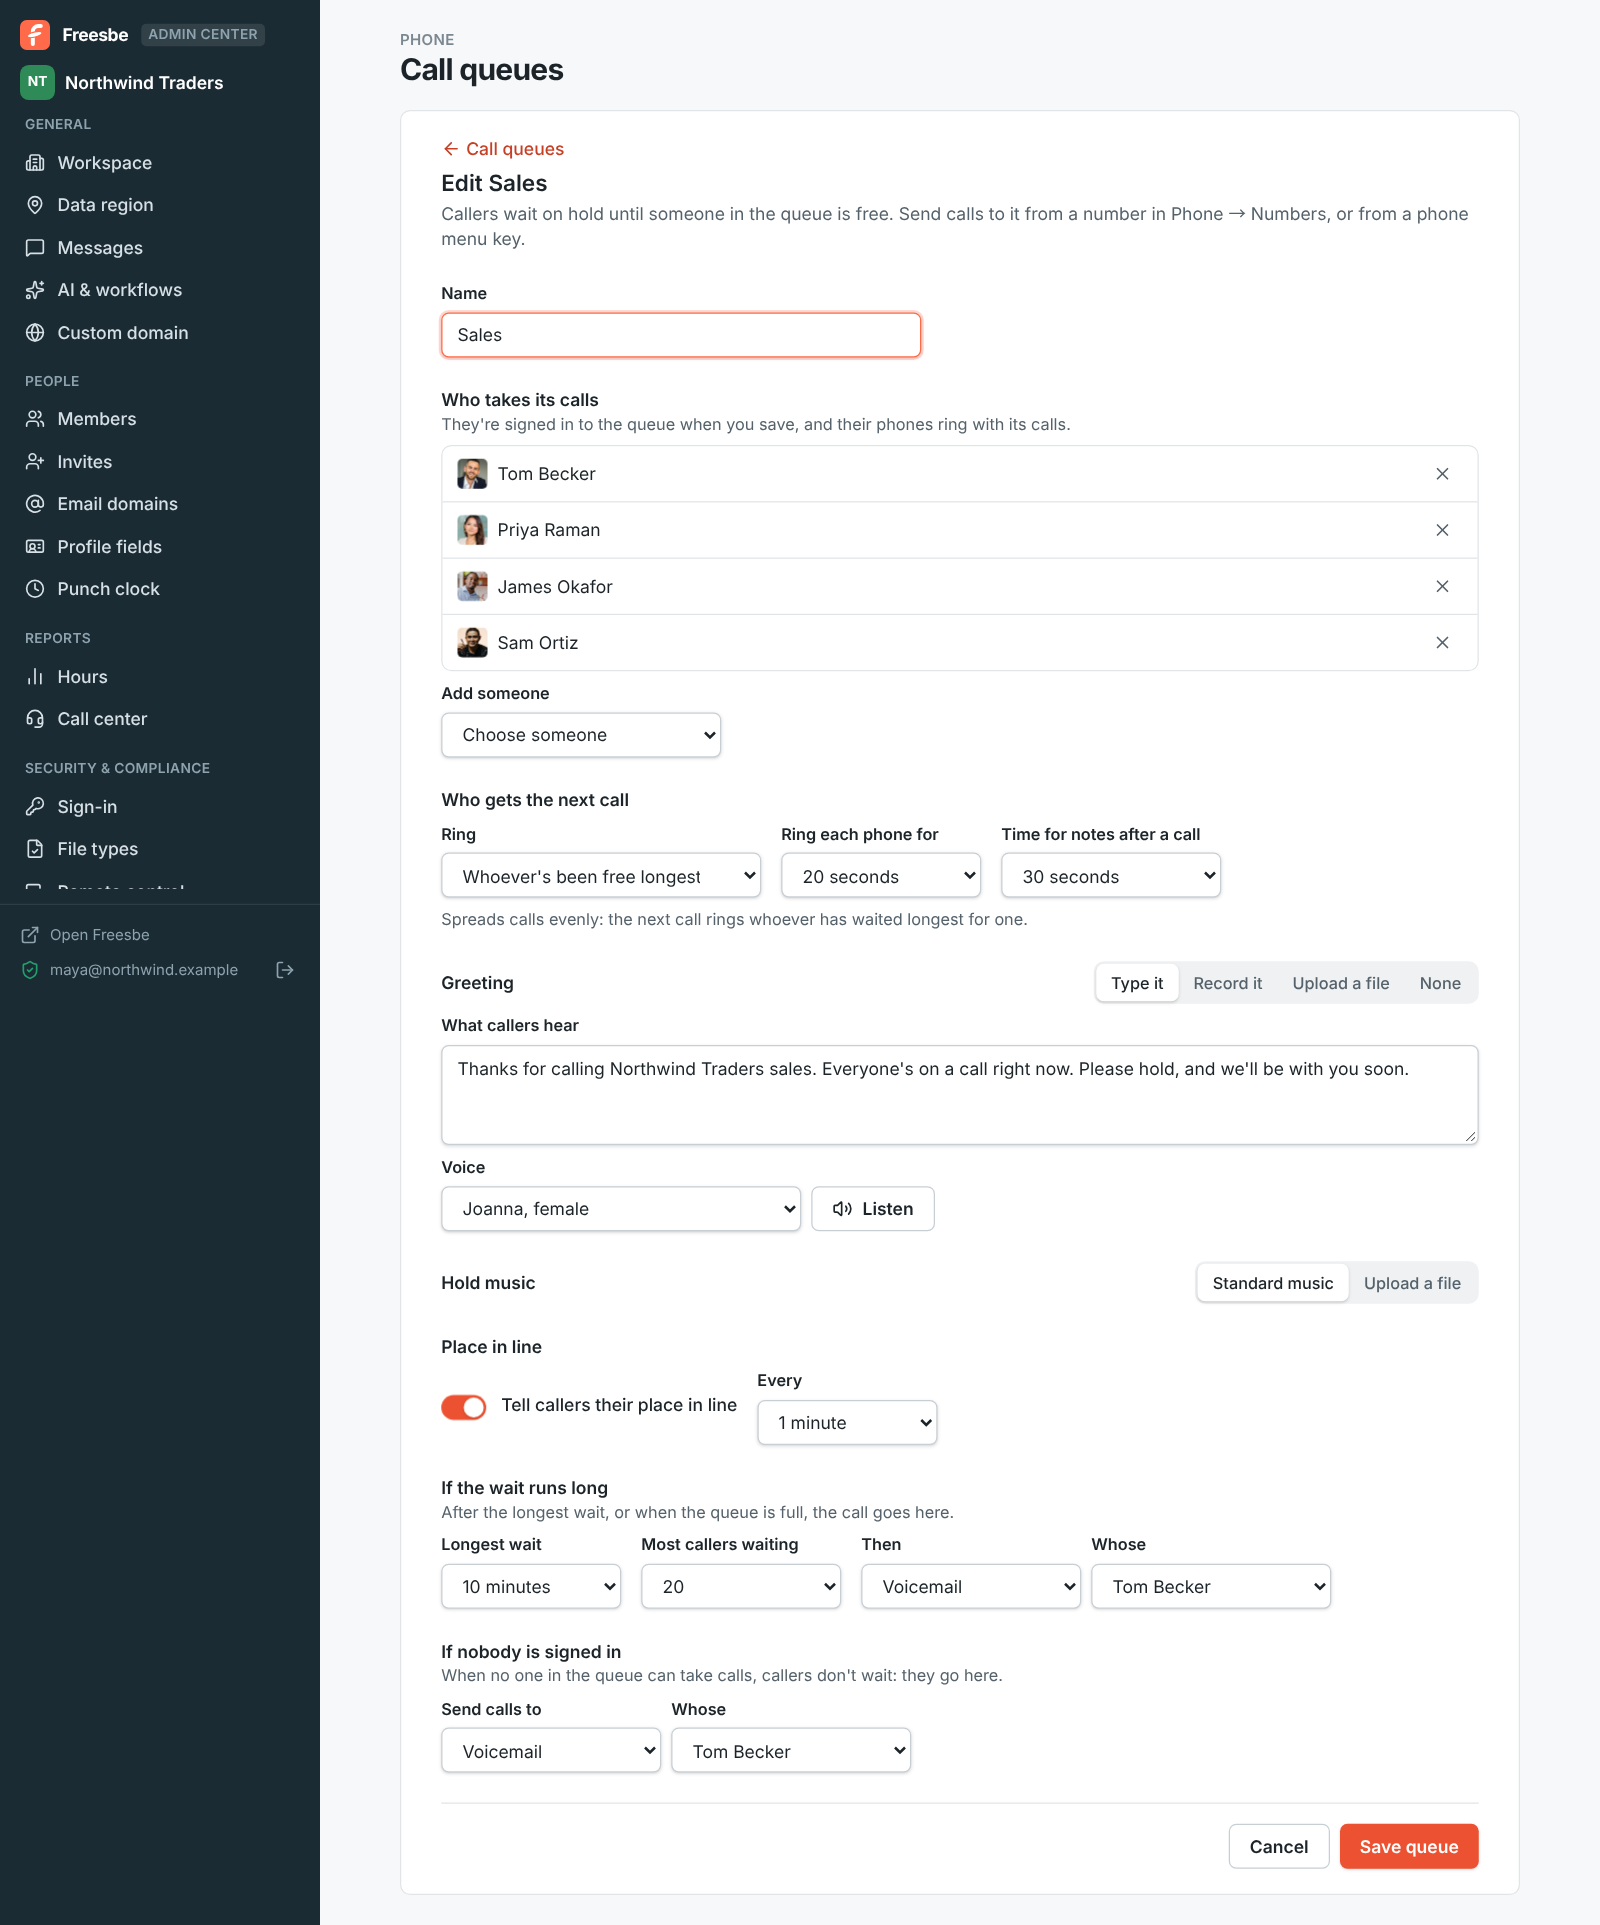Viewport: 1600px width, 1925px height.
Task: Choose Upload a file for hold music
Action: [1412, 1283]
